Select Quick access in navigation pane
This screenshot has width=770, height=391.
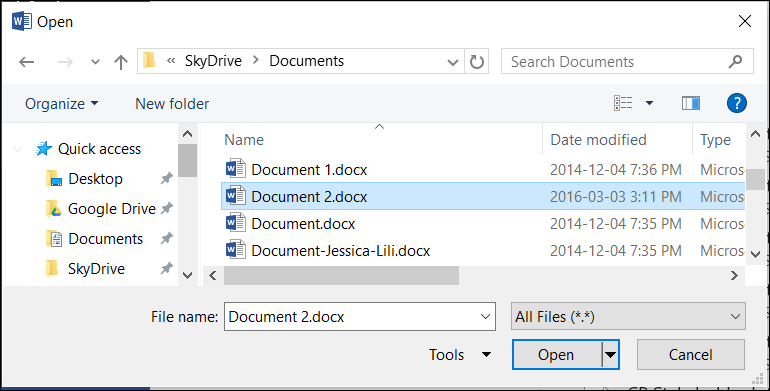click(99, 149)
